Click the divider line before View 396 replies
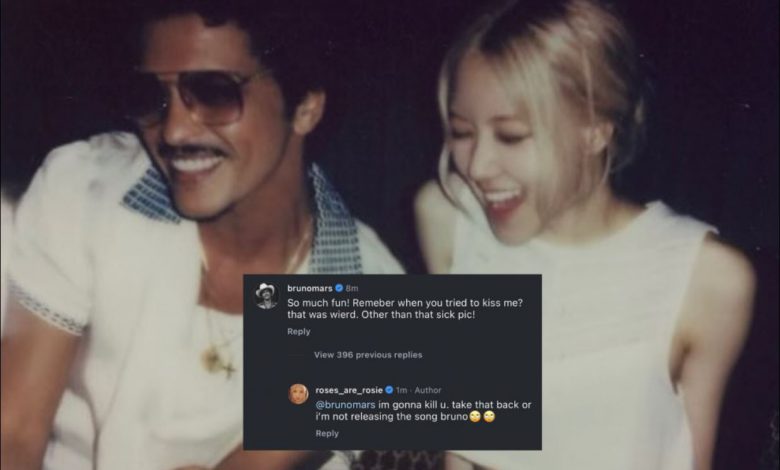This screenshot has width=780, height=470. point(297,355)
